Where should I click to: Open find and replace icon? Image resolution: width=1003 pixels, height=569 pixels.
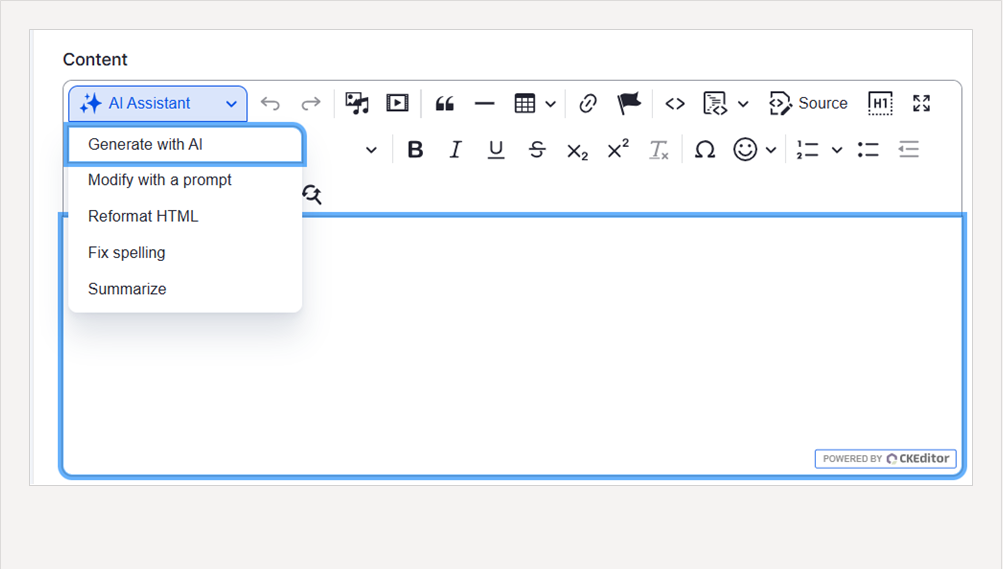[312, 194]
